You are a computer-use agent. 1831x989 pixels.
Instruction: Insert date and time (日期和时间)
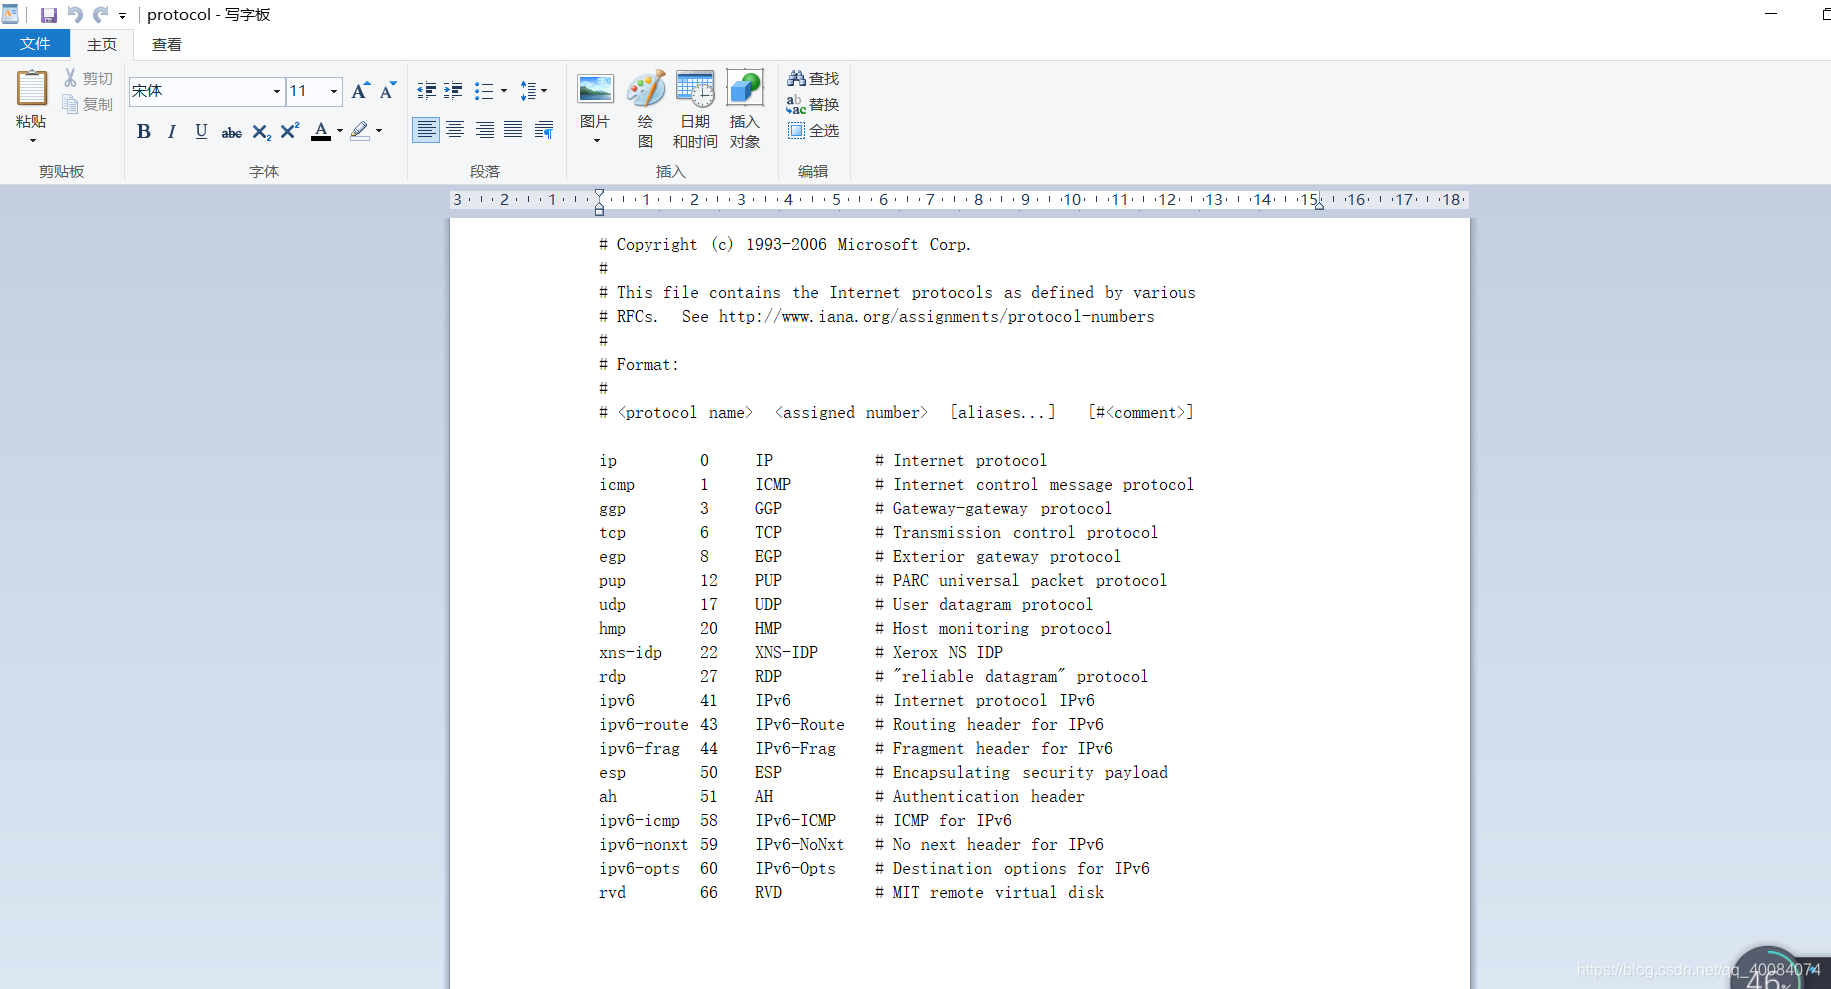(695, 108)
